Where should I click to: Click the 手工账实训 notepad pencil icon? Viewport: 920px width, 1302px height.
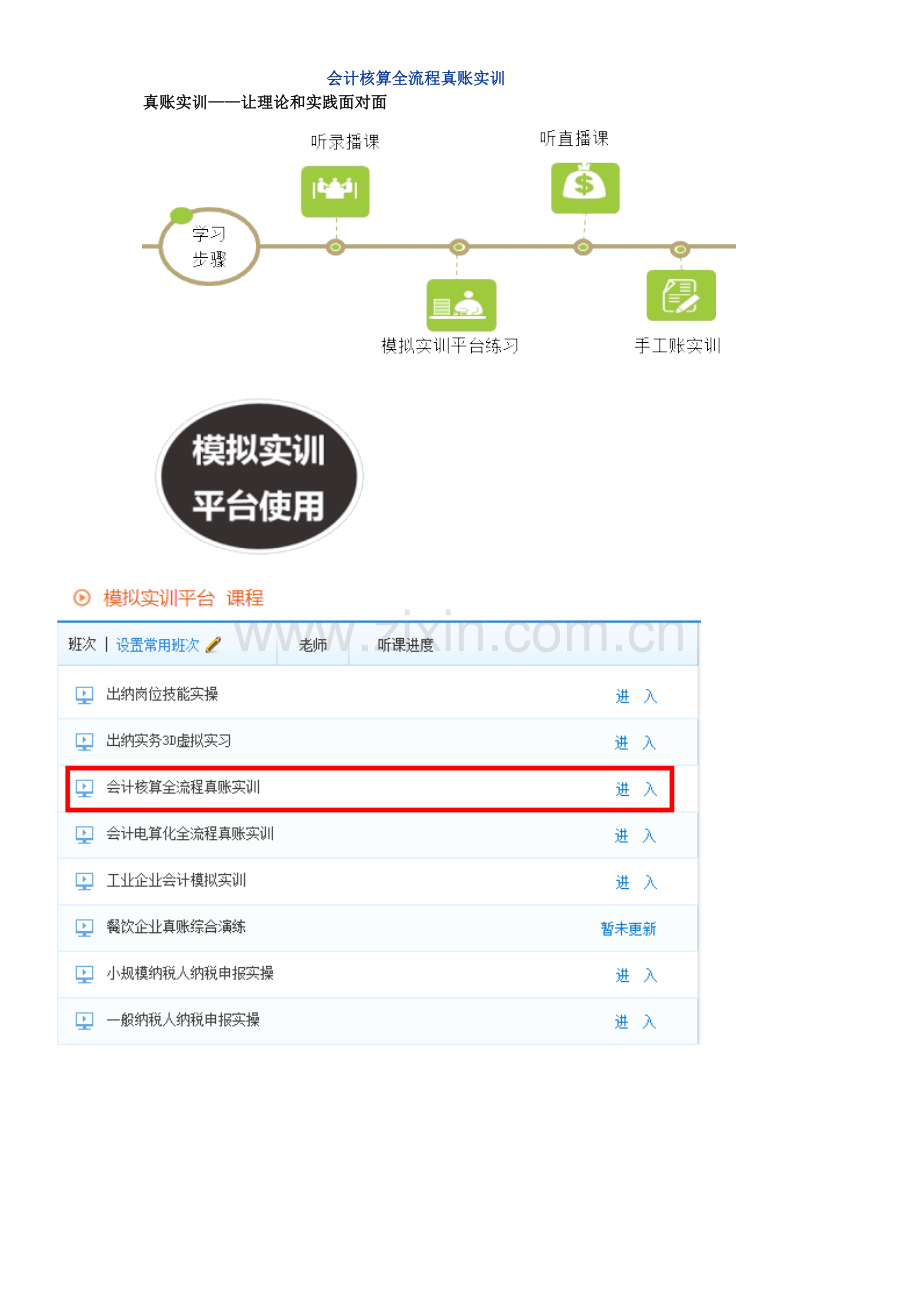click(681, 295)
